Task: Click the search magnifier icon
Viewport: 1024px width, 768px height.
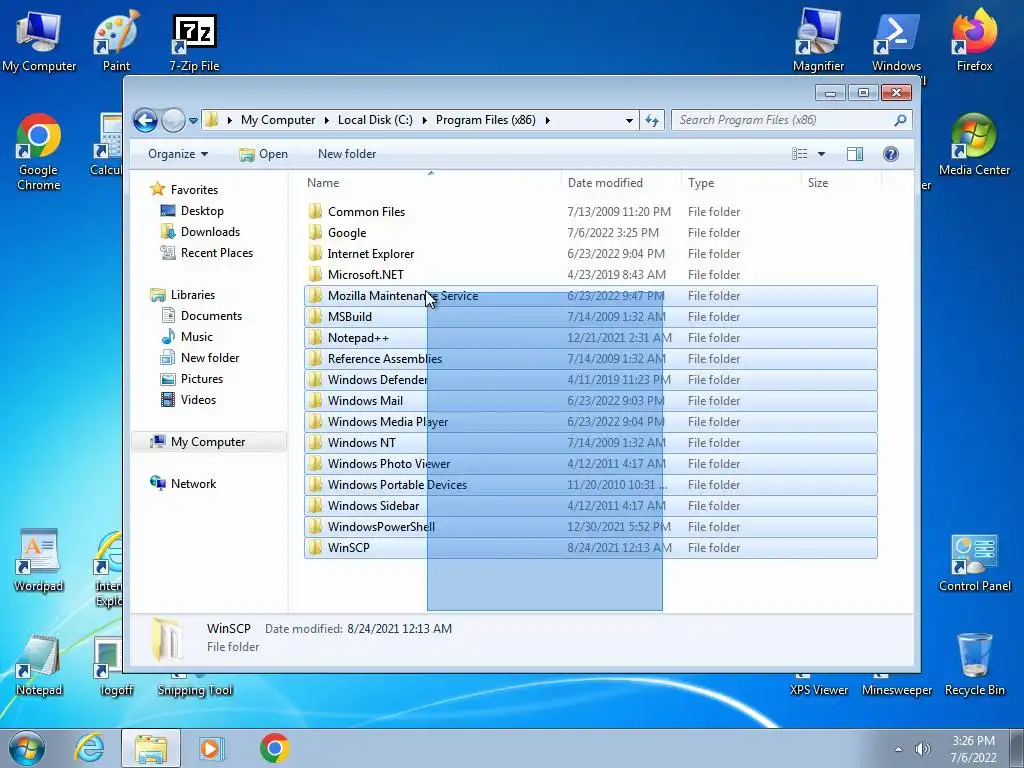Action: click(x=900, y=120)
